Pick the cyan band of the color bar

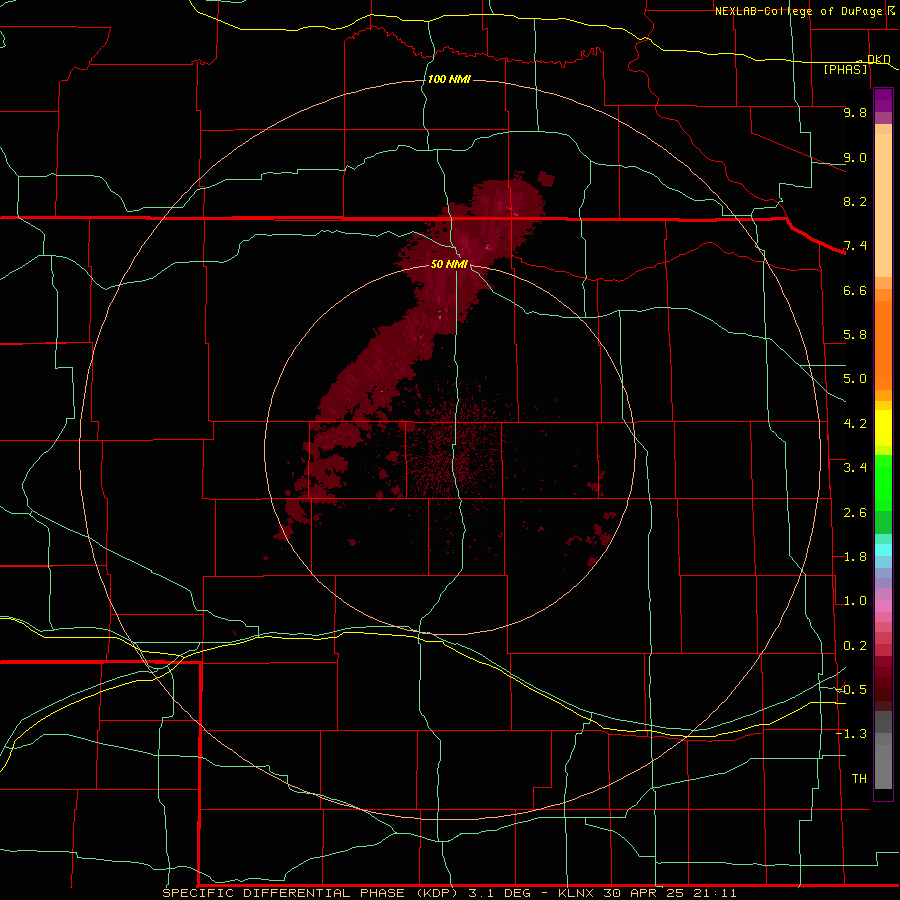pos(883,550)
